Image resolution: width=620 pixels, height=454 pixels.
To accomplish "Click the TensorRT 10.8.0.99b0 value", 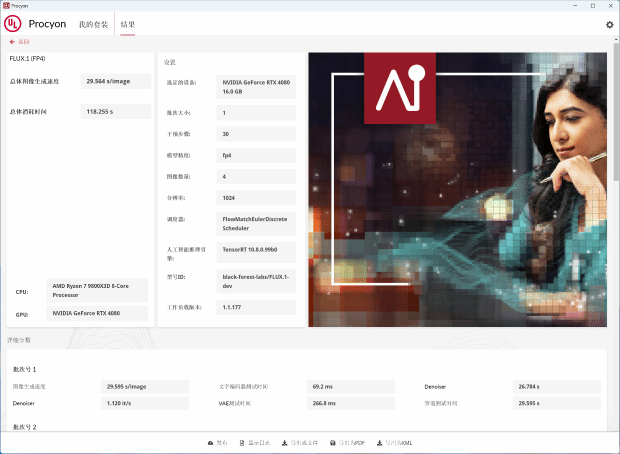I will tap(256, 252).
